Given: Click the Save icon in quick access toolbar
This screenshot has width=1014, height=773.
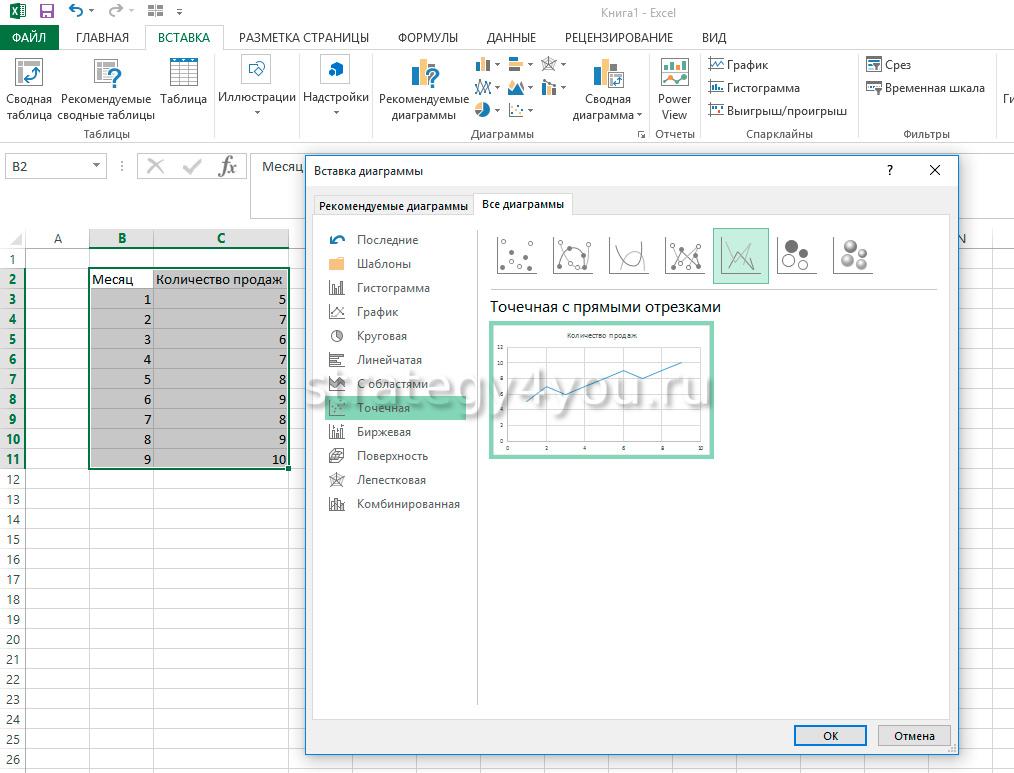Looking at the screenshot, I should coord(46,12).
